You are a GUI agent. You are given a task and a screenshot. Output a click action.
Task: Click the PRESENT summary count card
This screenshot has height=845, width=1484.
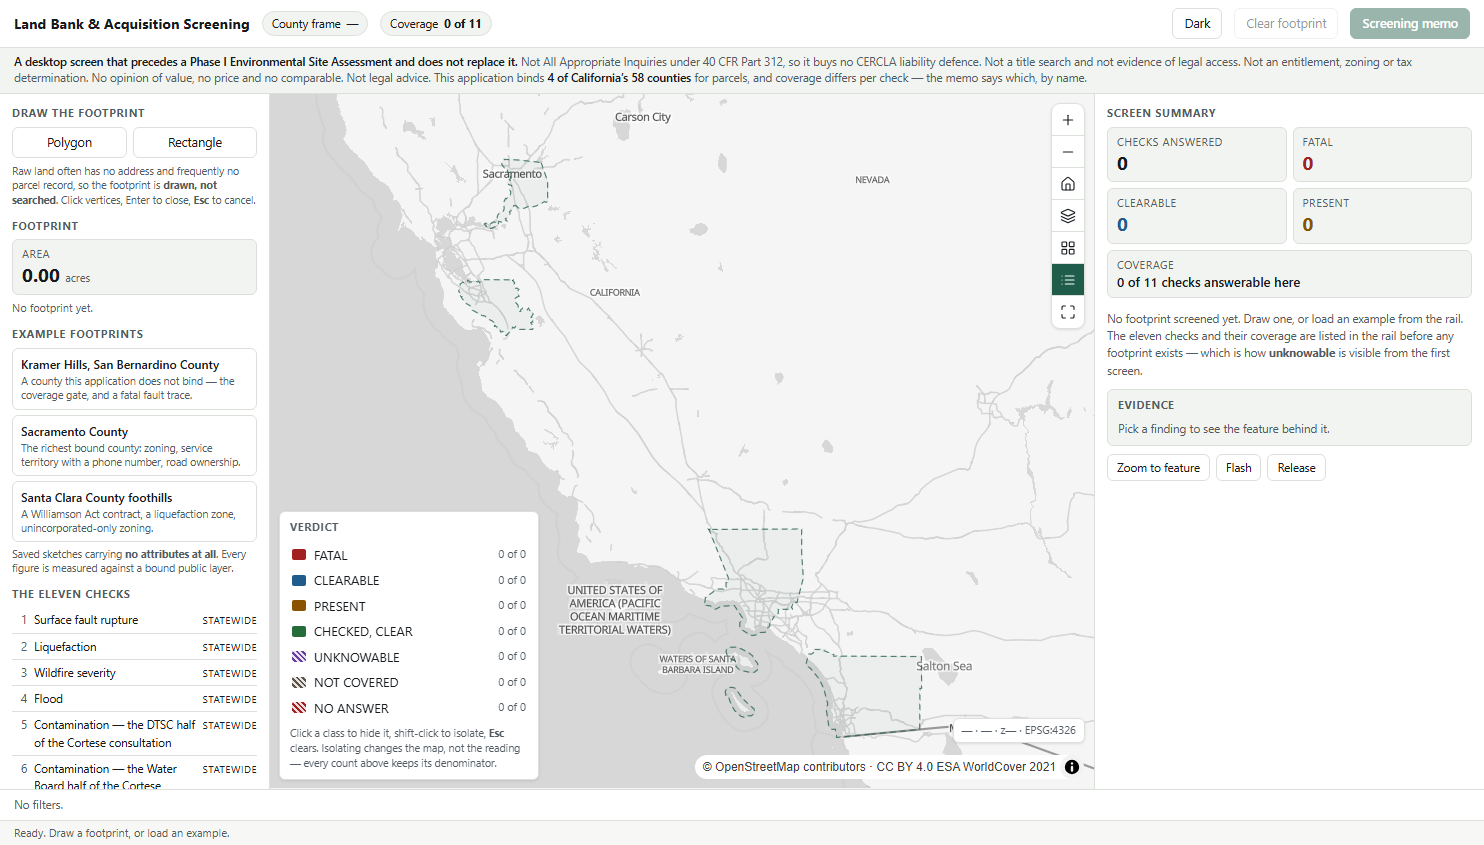coord(1382,216)
